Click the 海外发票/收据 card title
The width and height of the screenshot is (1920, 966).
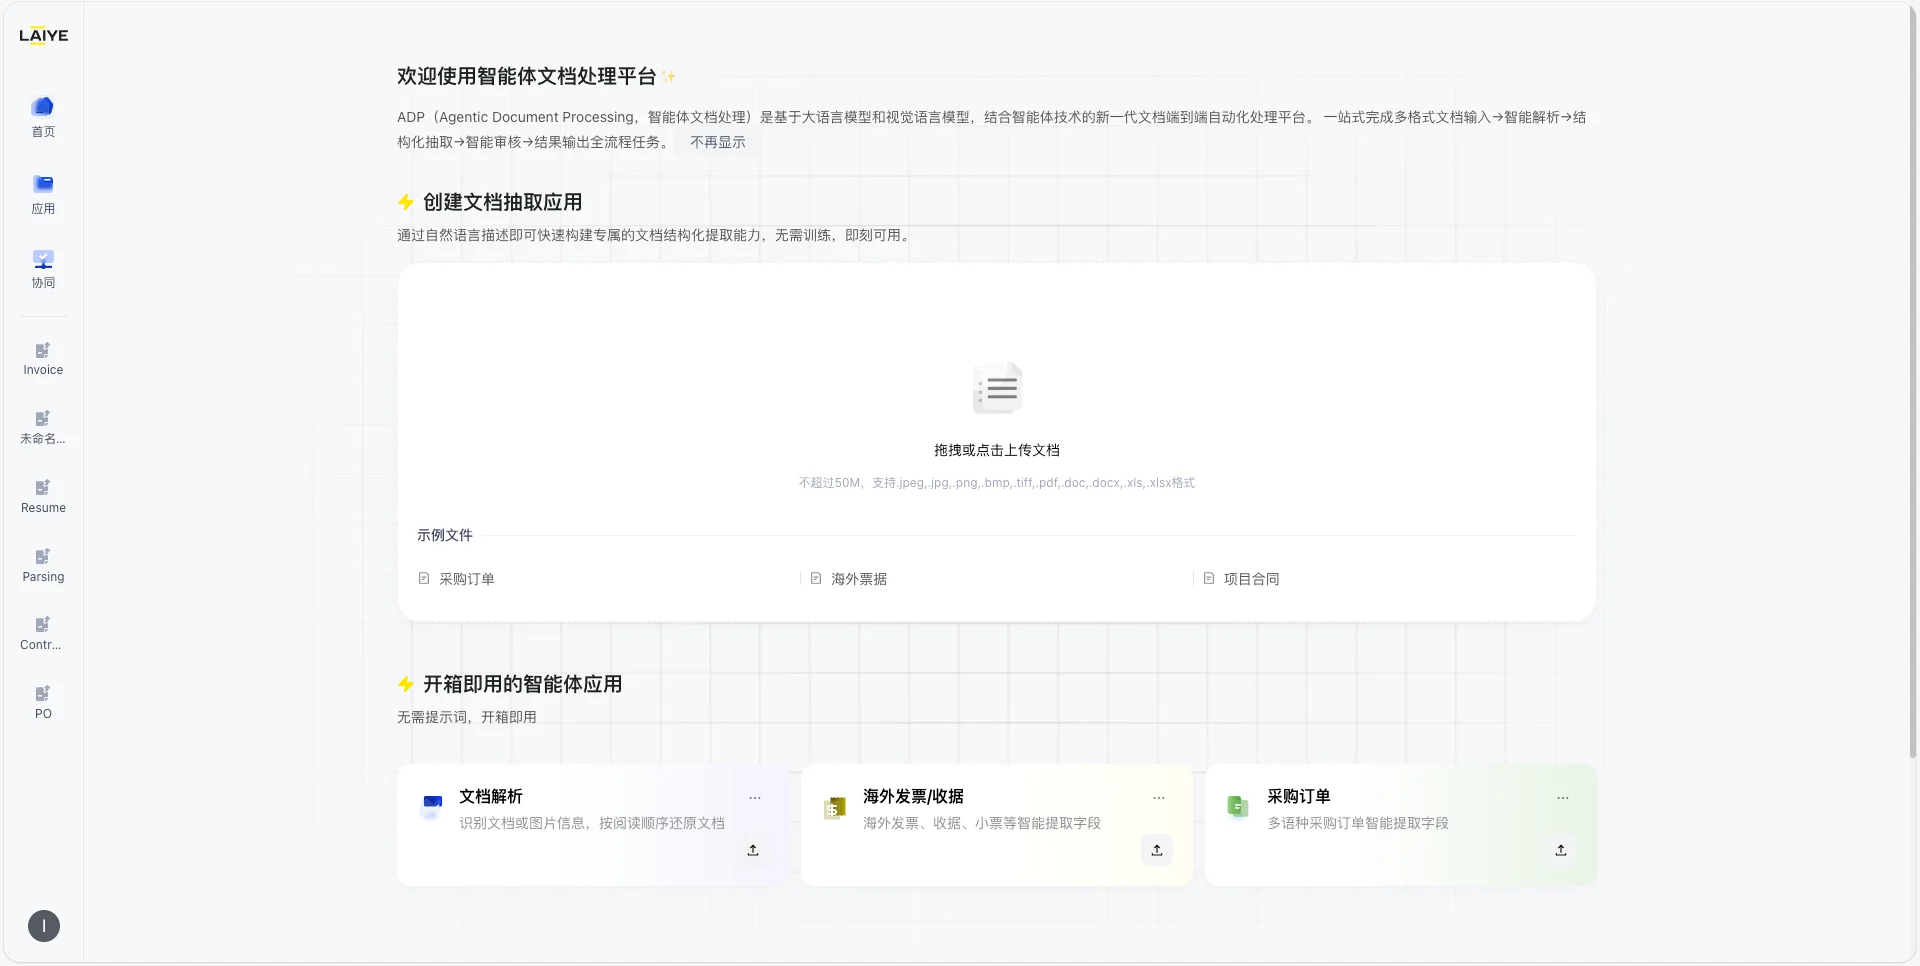(x=914, y=796)
